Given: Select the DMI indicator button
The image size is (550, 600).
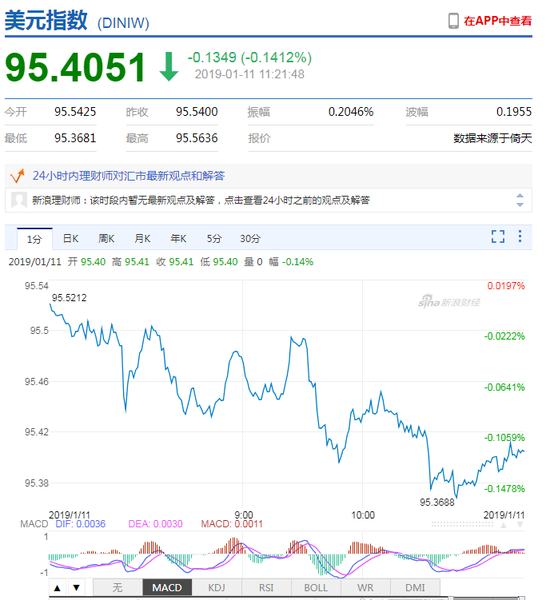Looking at the screenshot, I should click(x=415, y=587).
